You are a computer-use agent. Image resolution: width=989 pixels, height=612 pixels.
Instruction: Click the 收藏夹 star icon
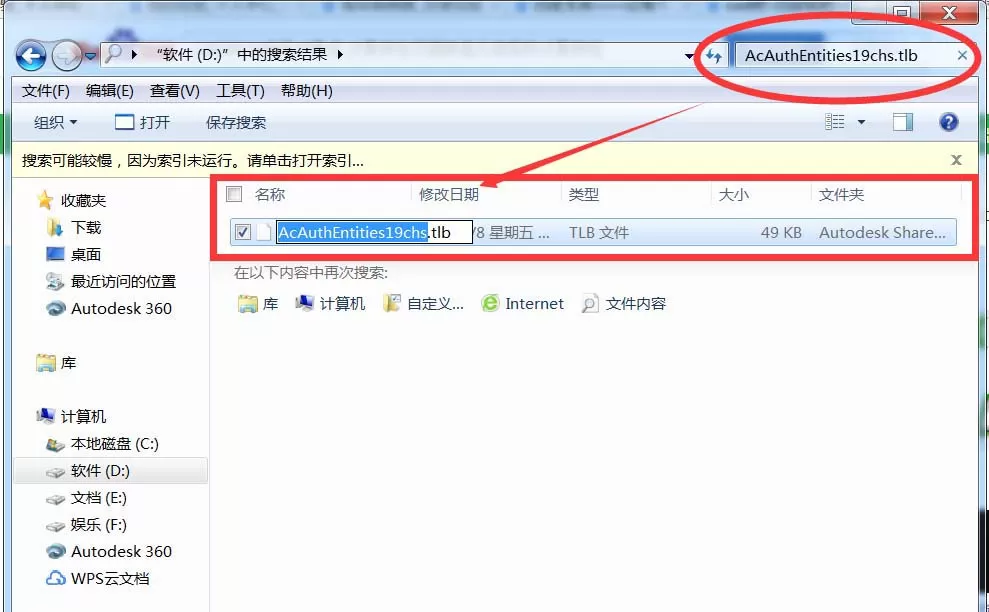pyautogui.click(x=45, y=200)
